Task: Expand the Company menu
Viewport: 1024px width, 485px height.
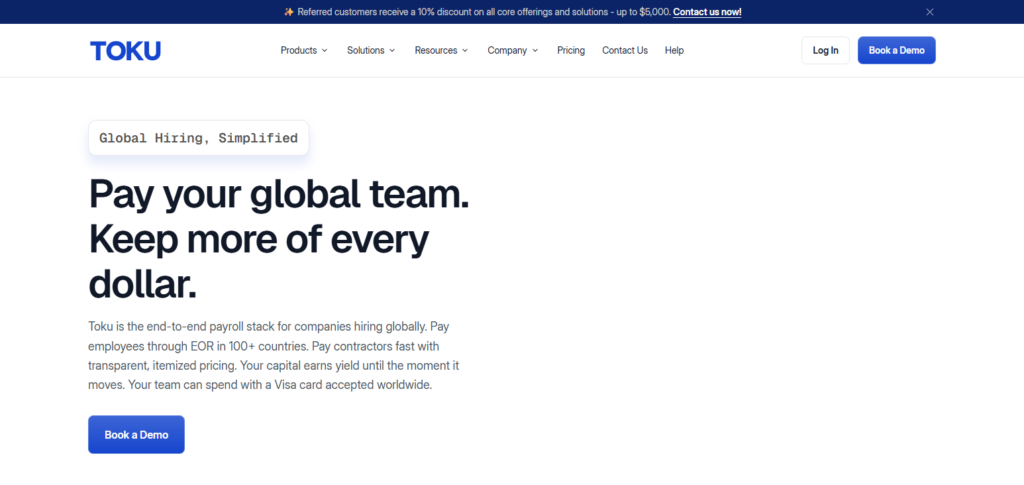Action: click(x=513, y=50)
